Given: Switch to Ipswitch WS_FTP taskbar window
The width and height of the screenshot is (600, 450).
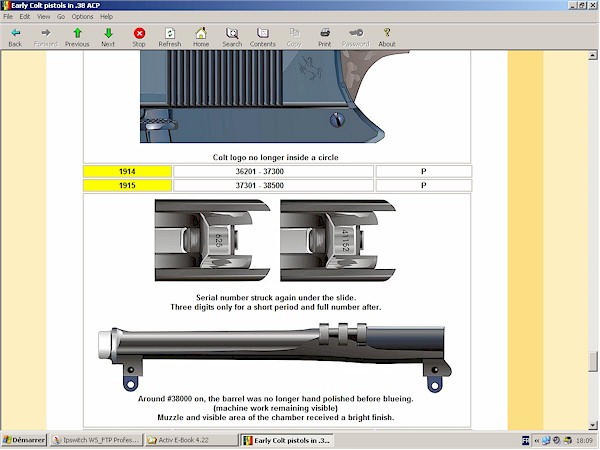Looking at the screenshot, I should [x=96, y=440].
